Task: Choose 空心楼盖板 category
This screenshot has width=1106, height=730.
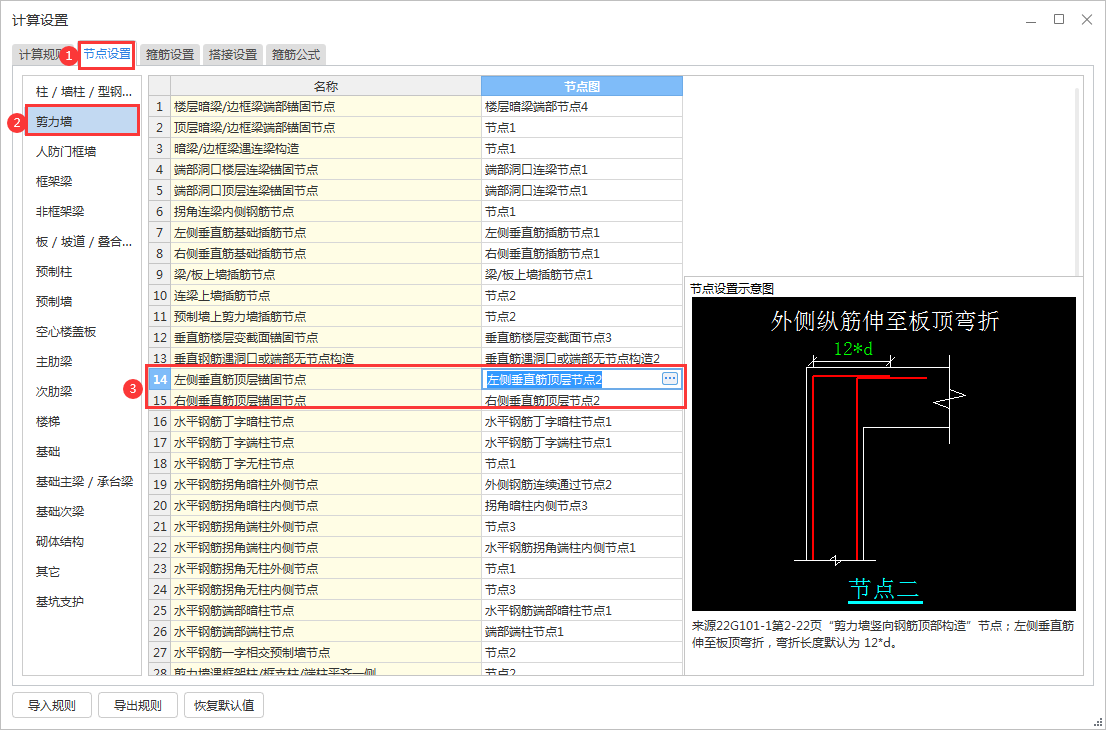Action: pyautogui.click(x=83, y=331)
